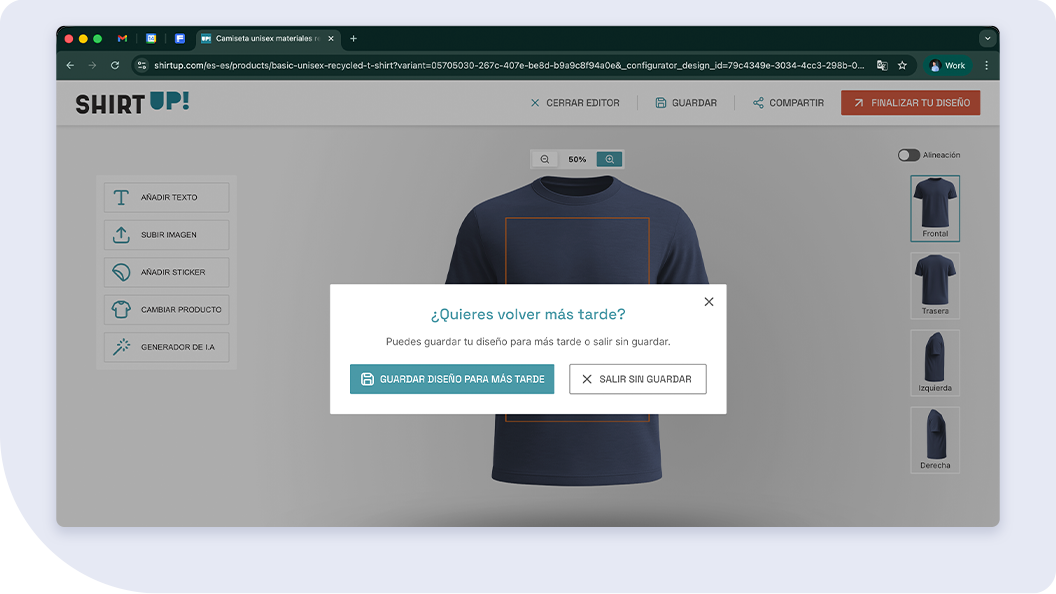This screenshot has width=1056, height=594.
Task: Click the site information icon in address bar
Action: click(x=141, y=65)
